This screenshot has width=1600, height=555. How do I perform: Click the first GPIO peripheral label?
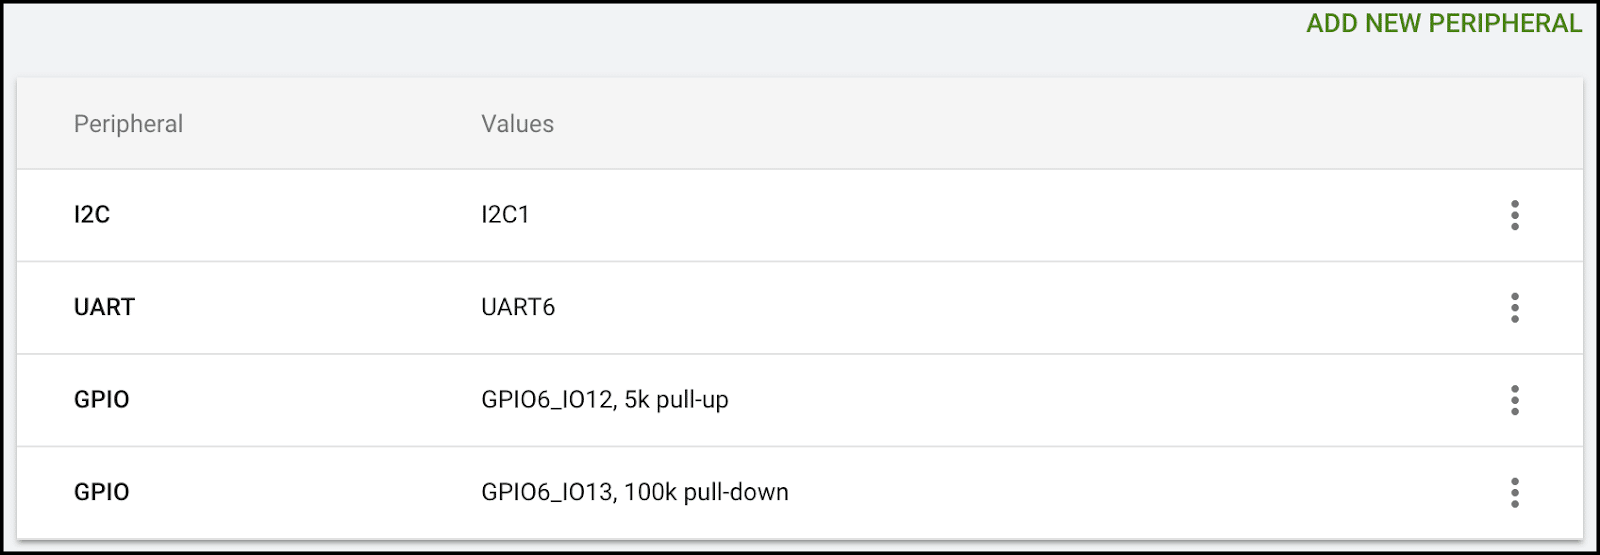[102, 399]
